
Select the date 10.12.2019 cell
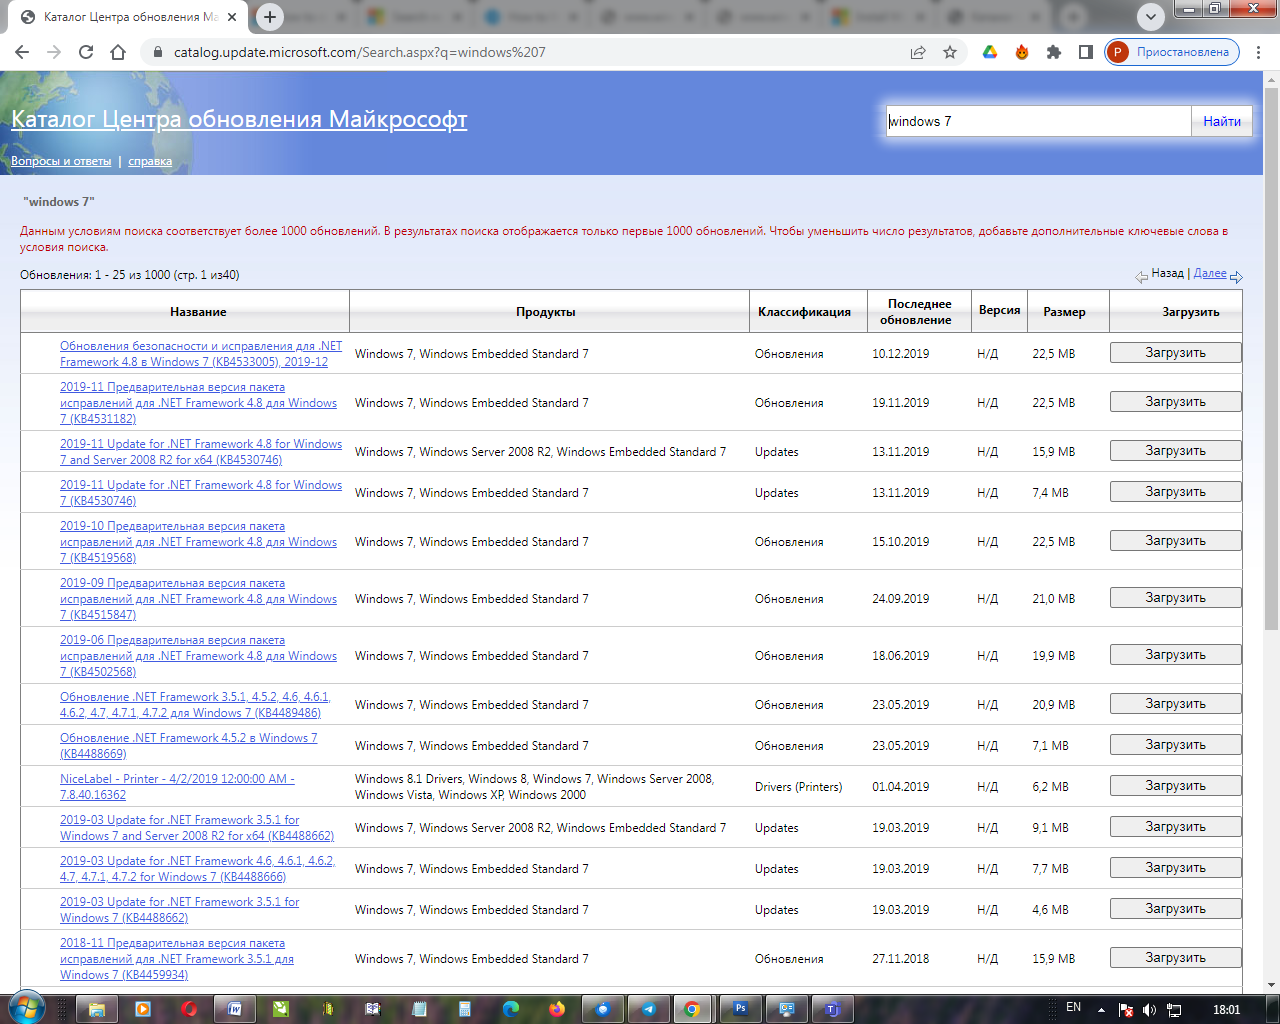click(x=900, y=354)
